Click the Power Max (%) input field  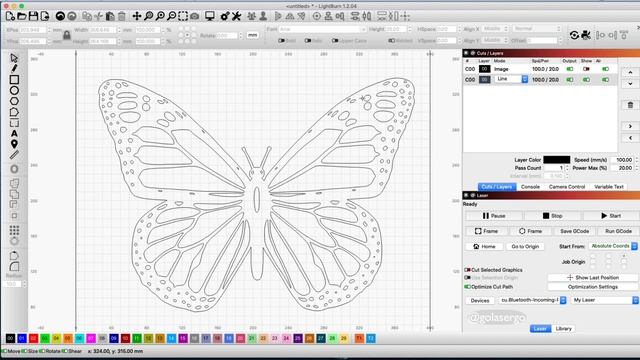tap(622, 168)
